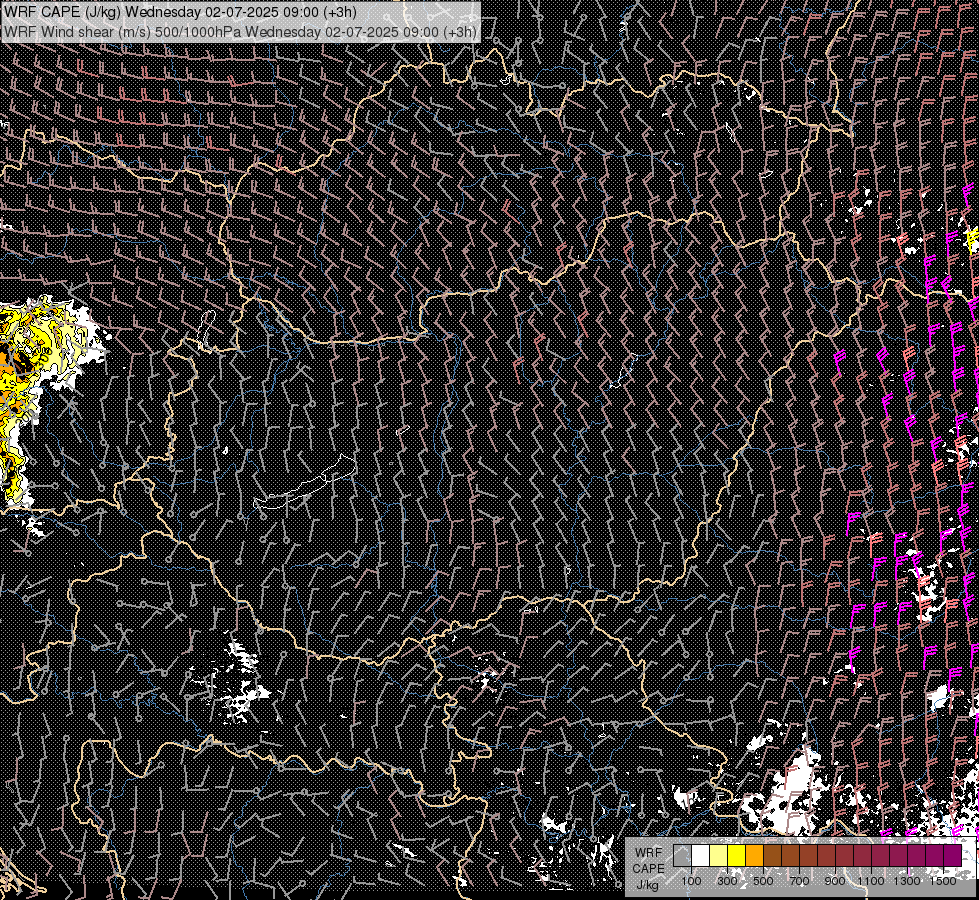979x900 pixels.
Task: Click the gray swatch in the CAPE legend
Action: (682, 856)
